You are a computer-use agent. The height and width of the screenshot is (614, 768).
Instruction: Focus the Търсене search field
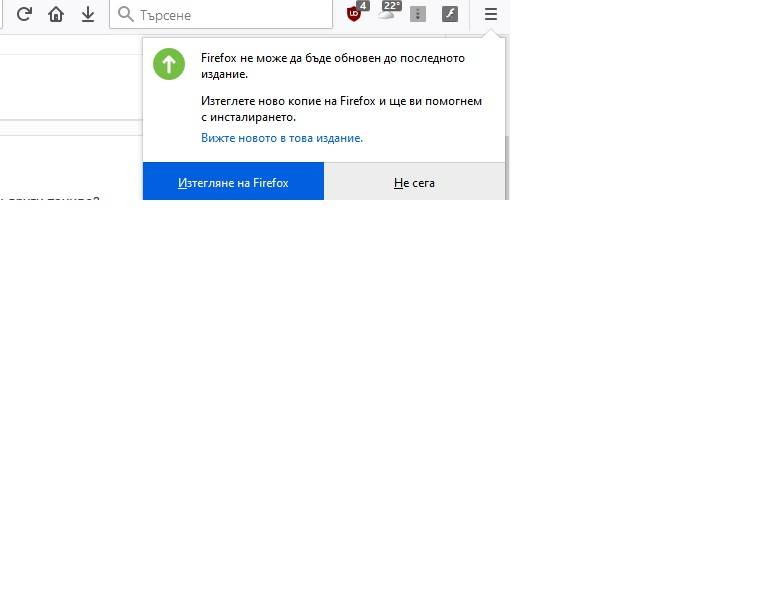coord(221,15)
